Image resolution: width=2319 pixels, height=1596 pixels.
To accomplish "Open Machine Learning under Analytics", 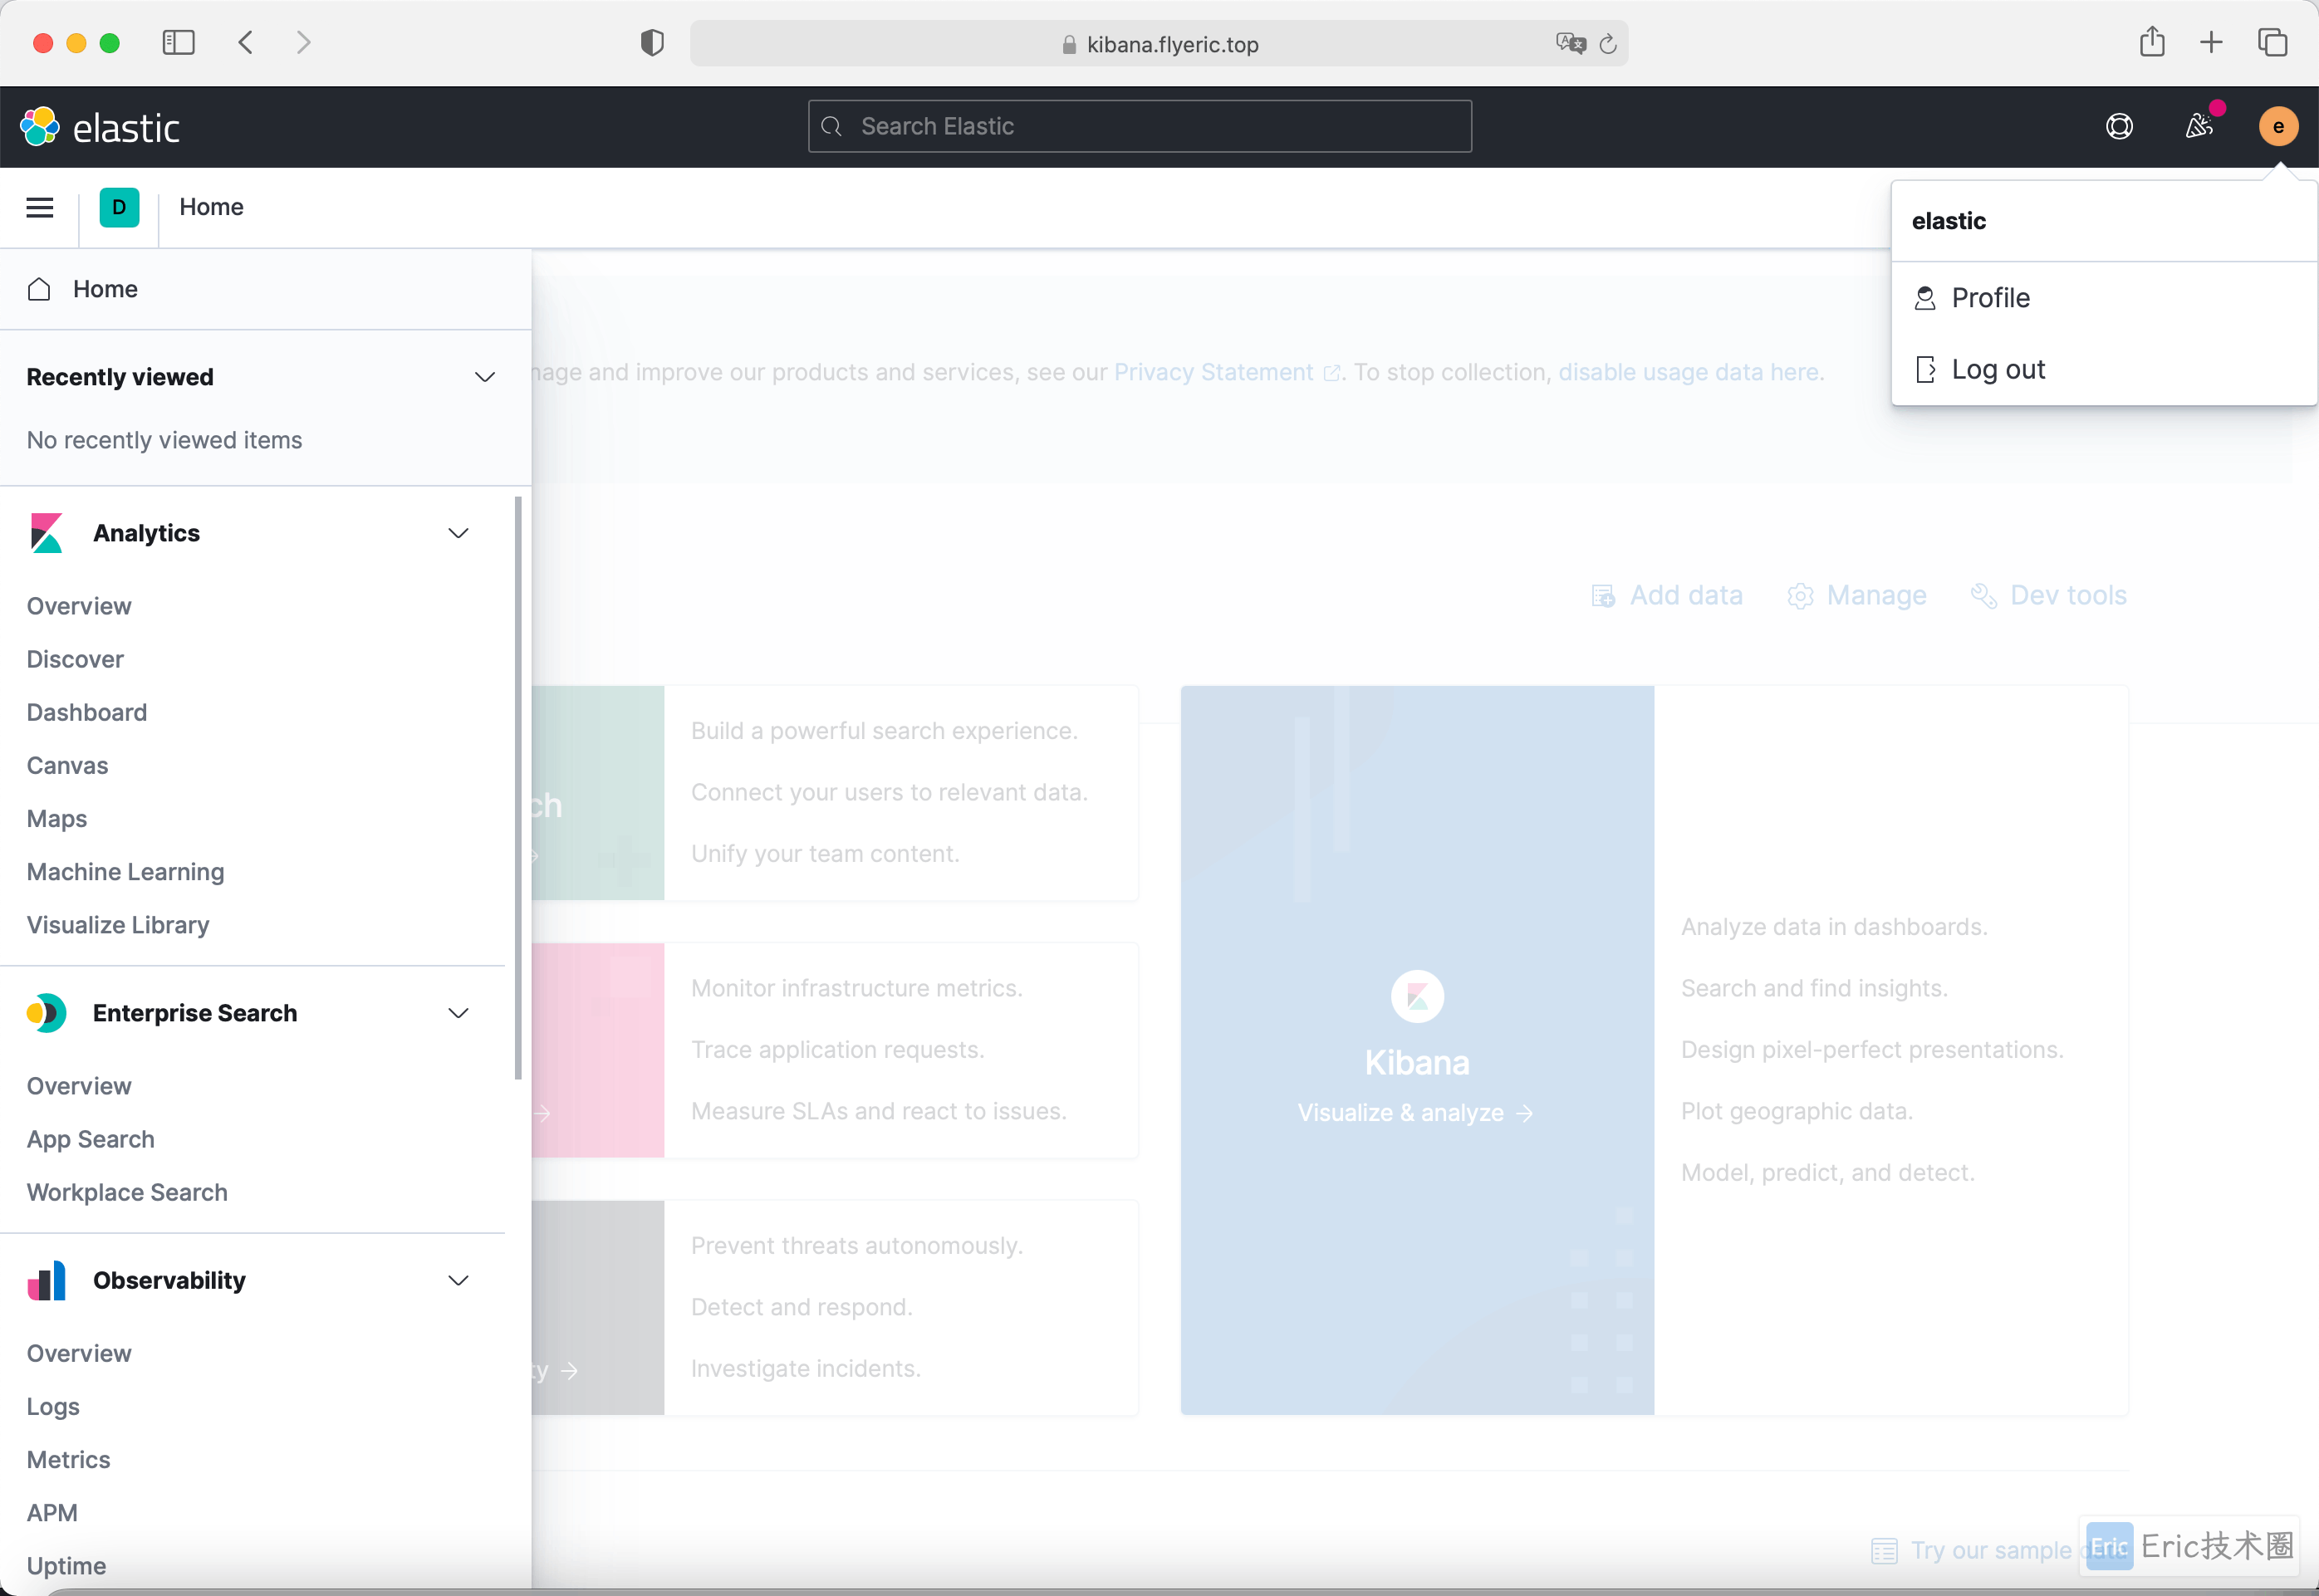I will (x=125, y=872).
